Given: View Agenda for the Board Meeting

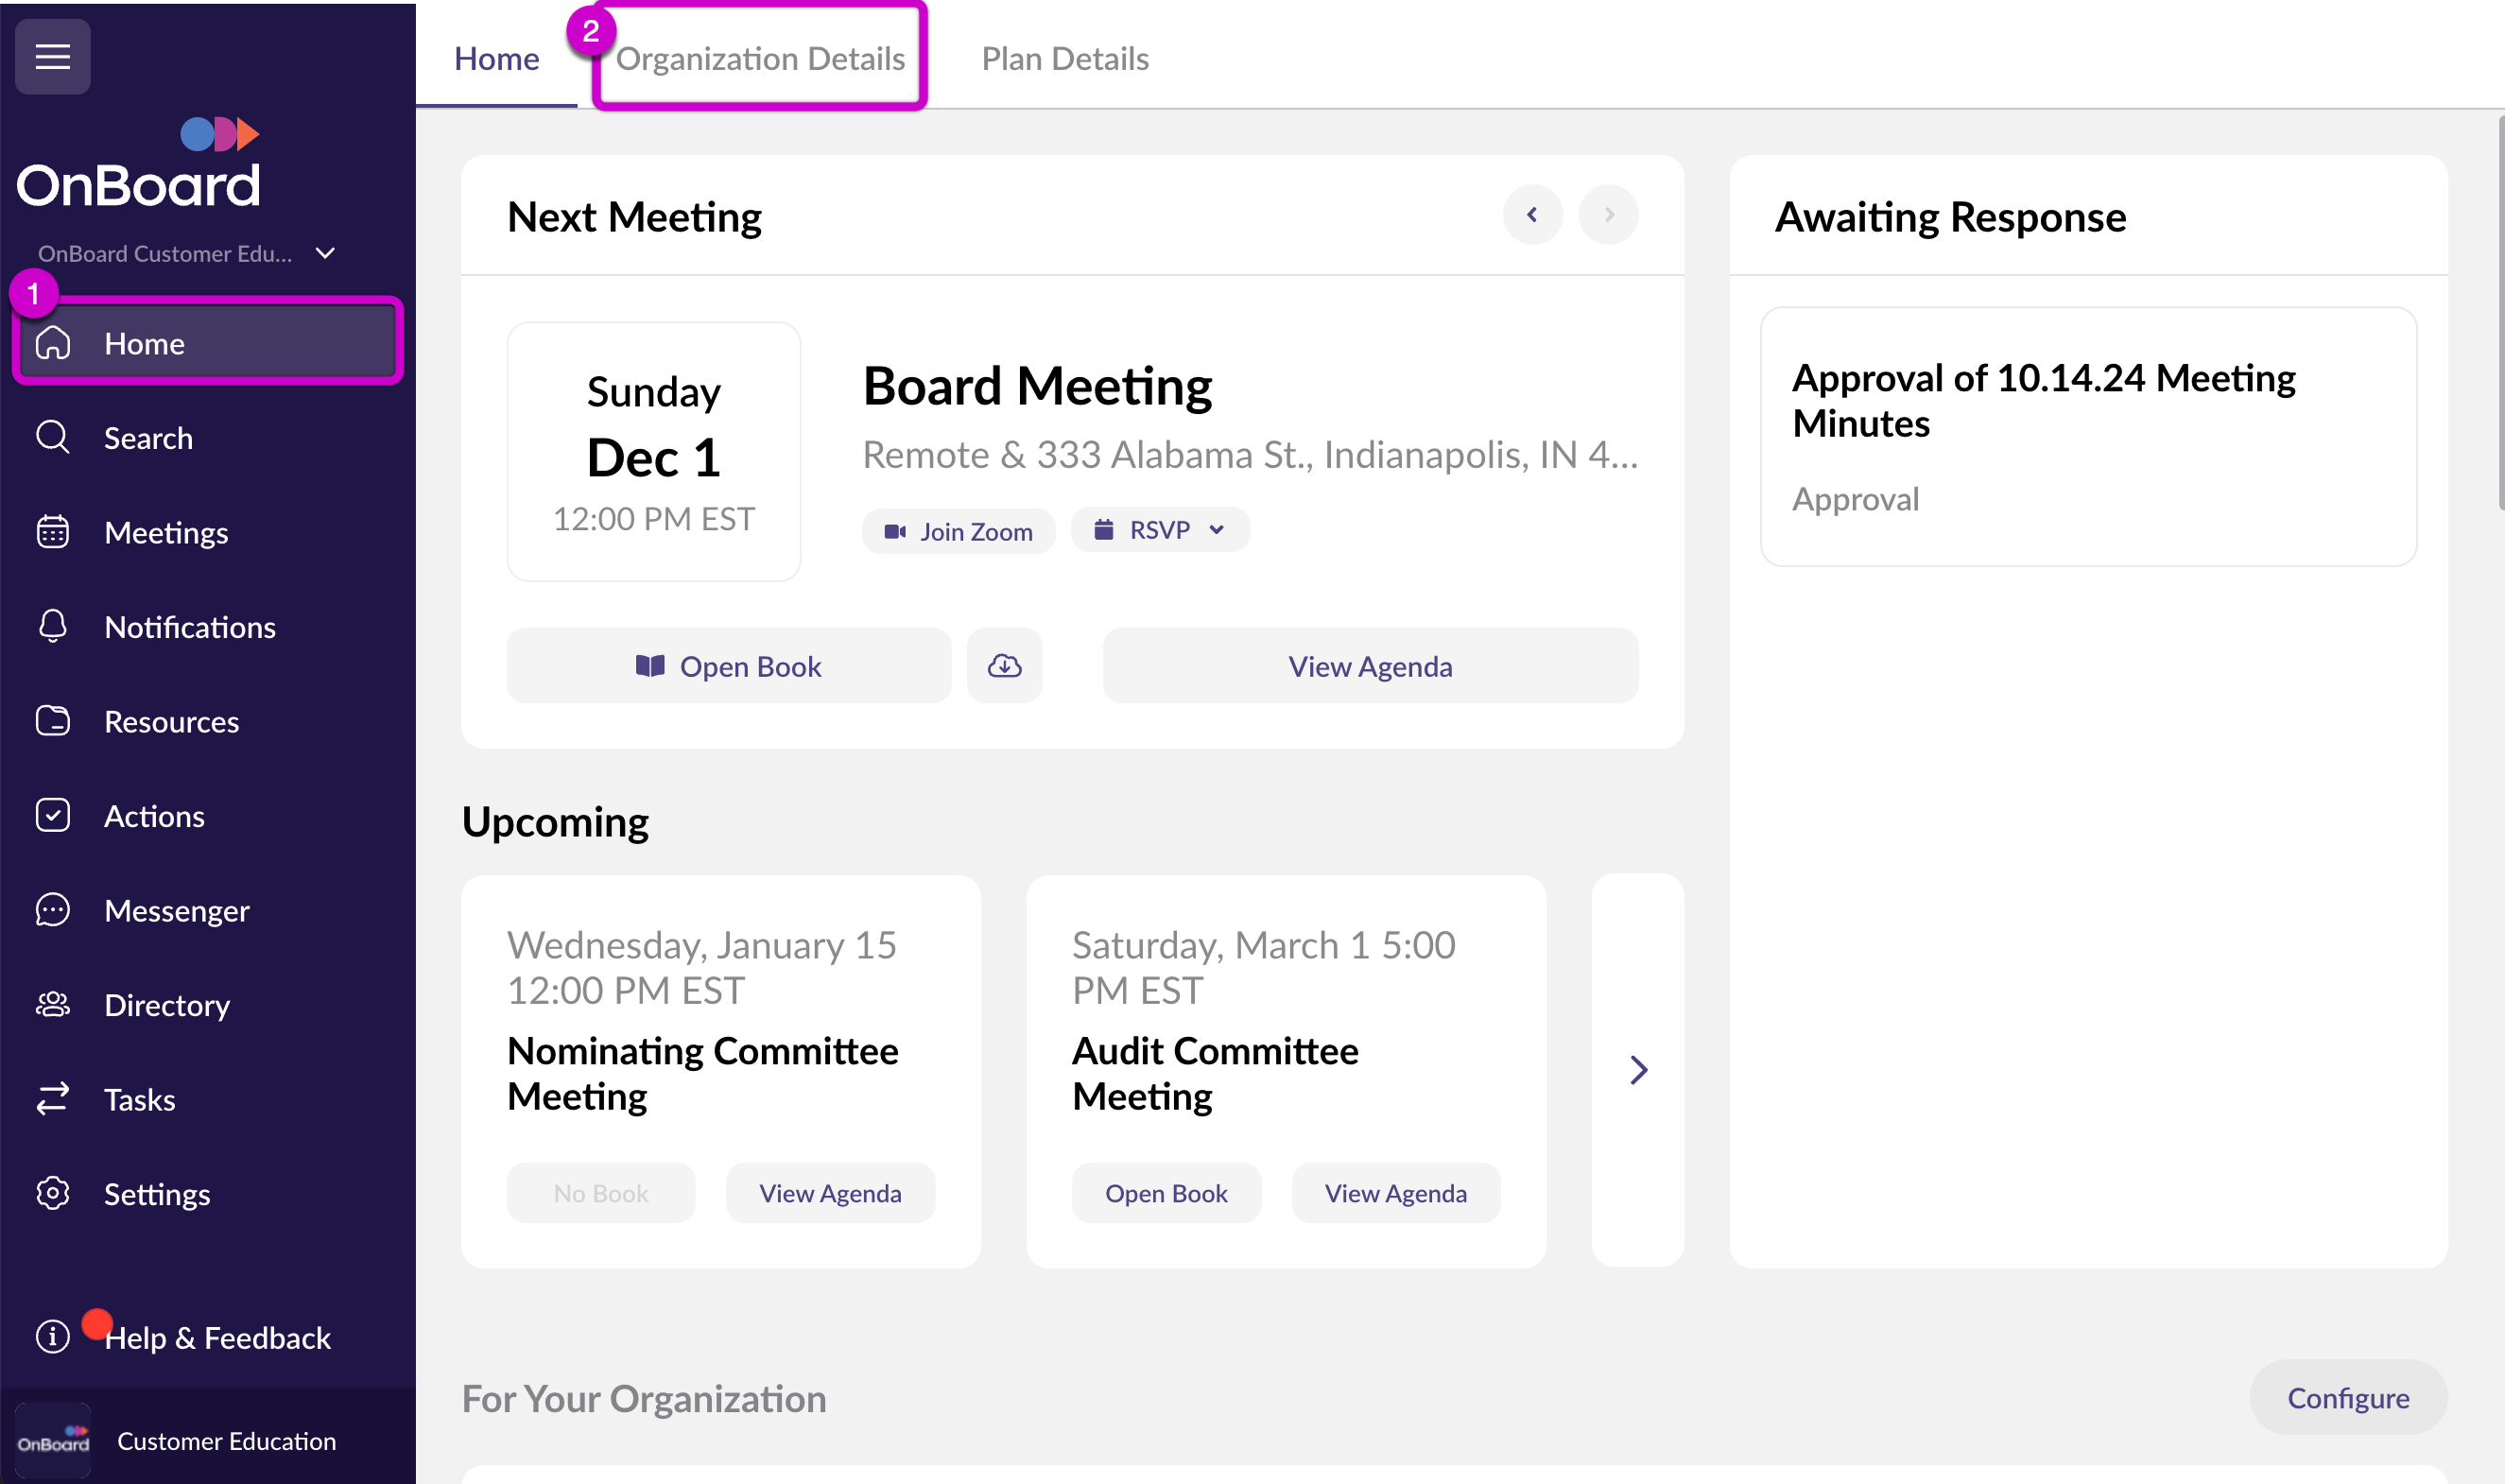Looking at the screenshot, I should click(x=1370, y=665).
